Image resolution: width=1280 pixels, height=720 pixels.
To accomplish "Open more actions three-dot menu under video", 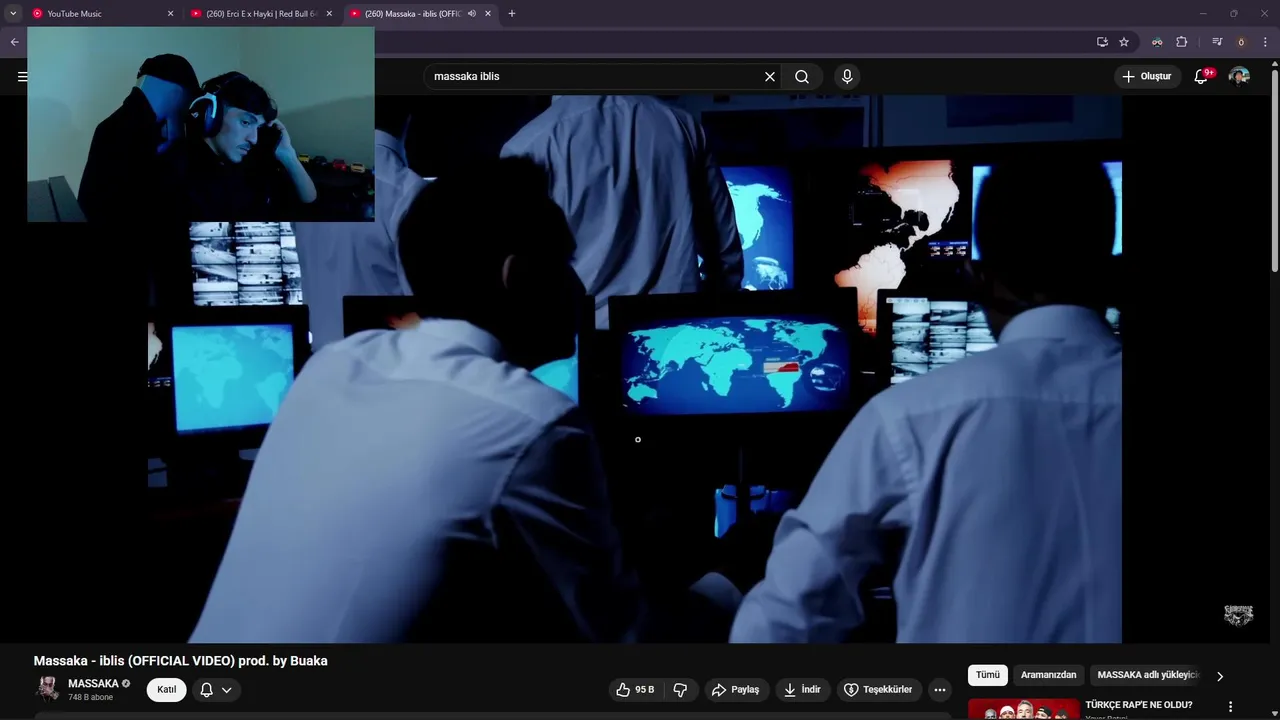I will tap(939, 690).
